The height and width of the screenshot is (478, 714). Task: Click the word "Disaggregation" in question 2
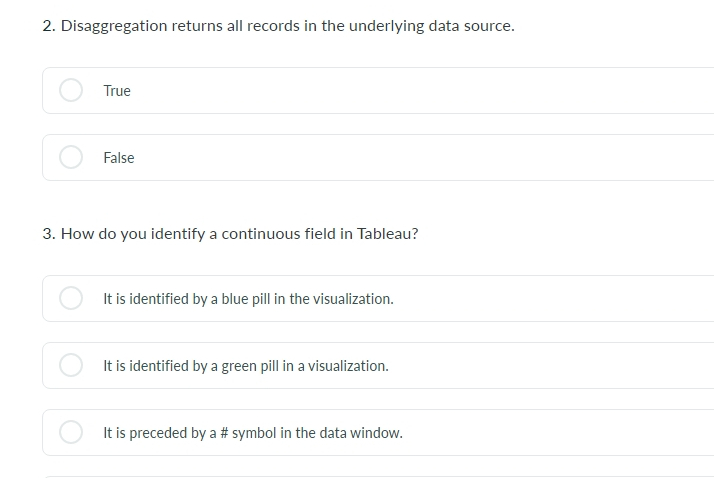click(x=114, y=26)
